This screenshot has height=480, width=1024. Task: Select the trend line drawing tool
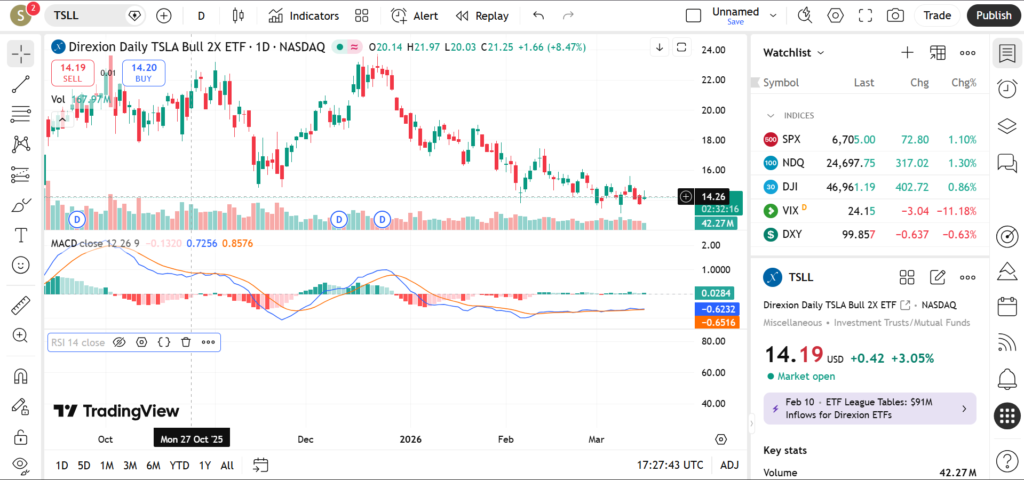pyautogui.click(x=21, y=84)
